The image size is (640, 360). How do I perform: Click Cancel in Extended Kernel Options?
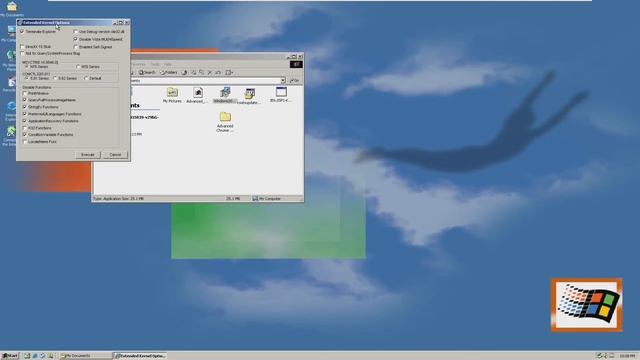coord(115,155)
